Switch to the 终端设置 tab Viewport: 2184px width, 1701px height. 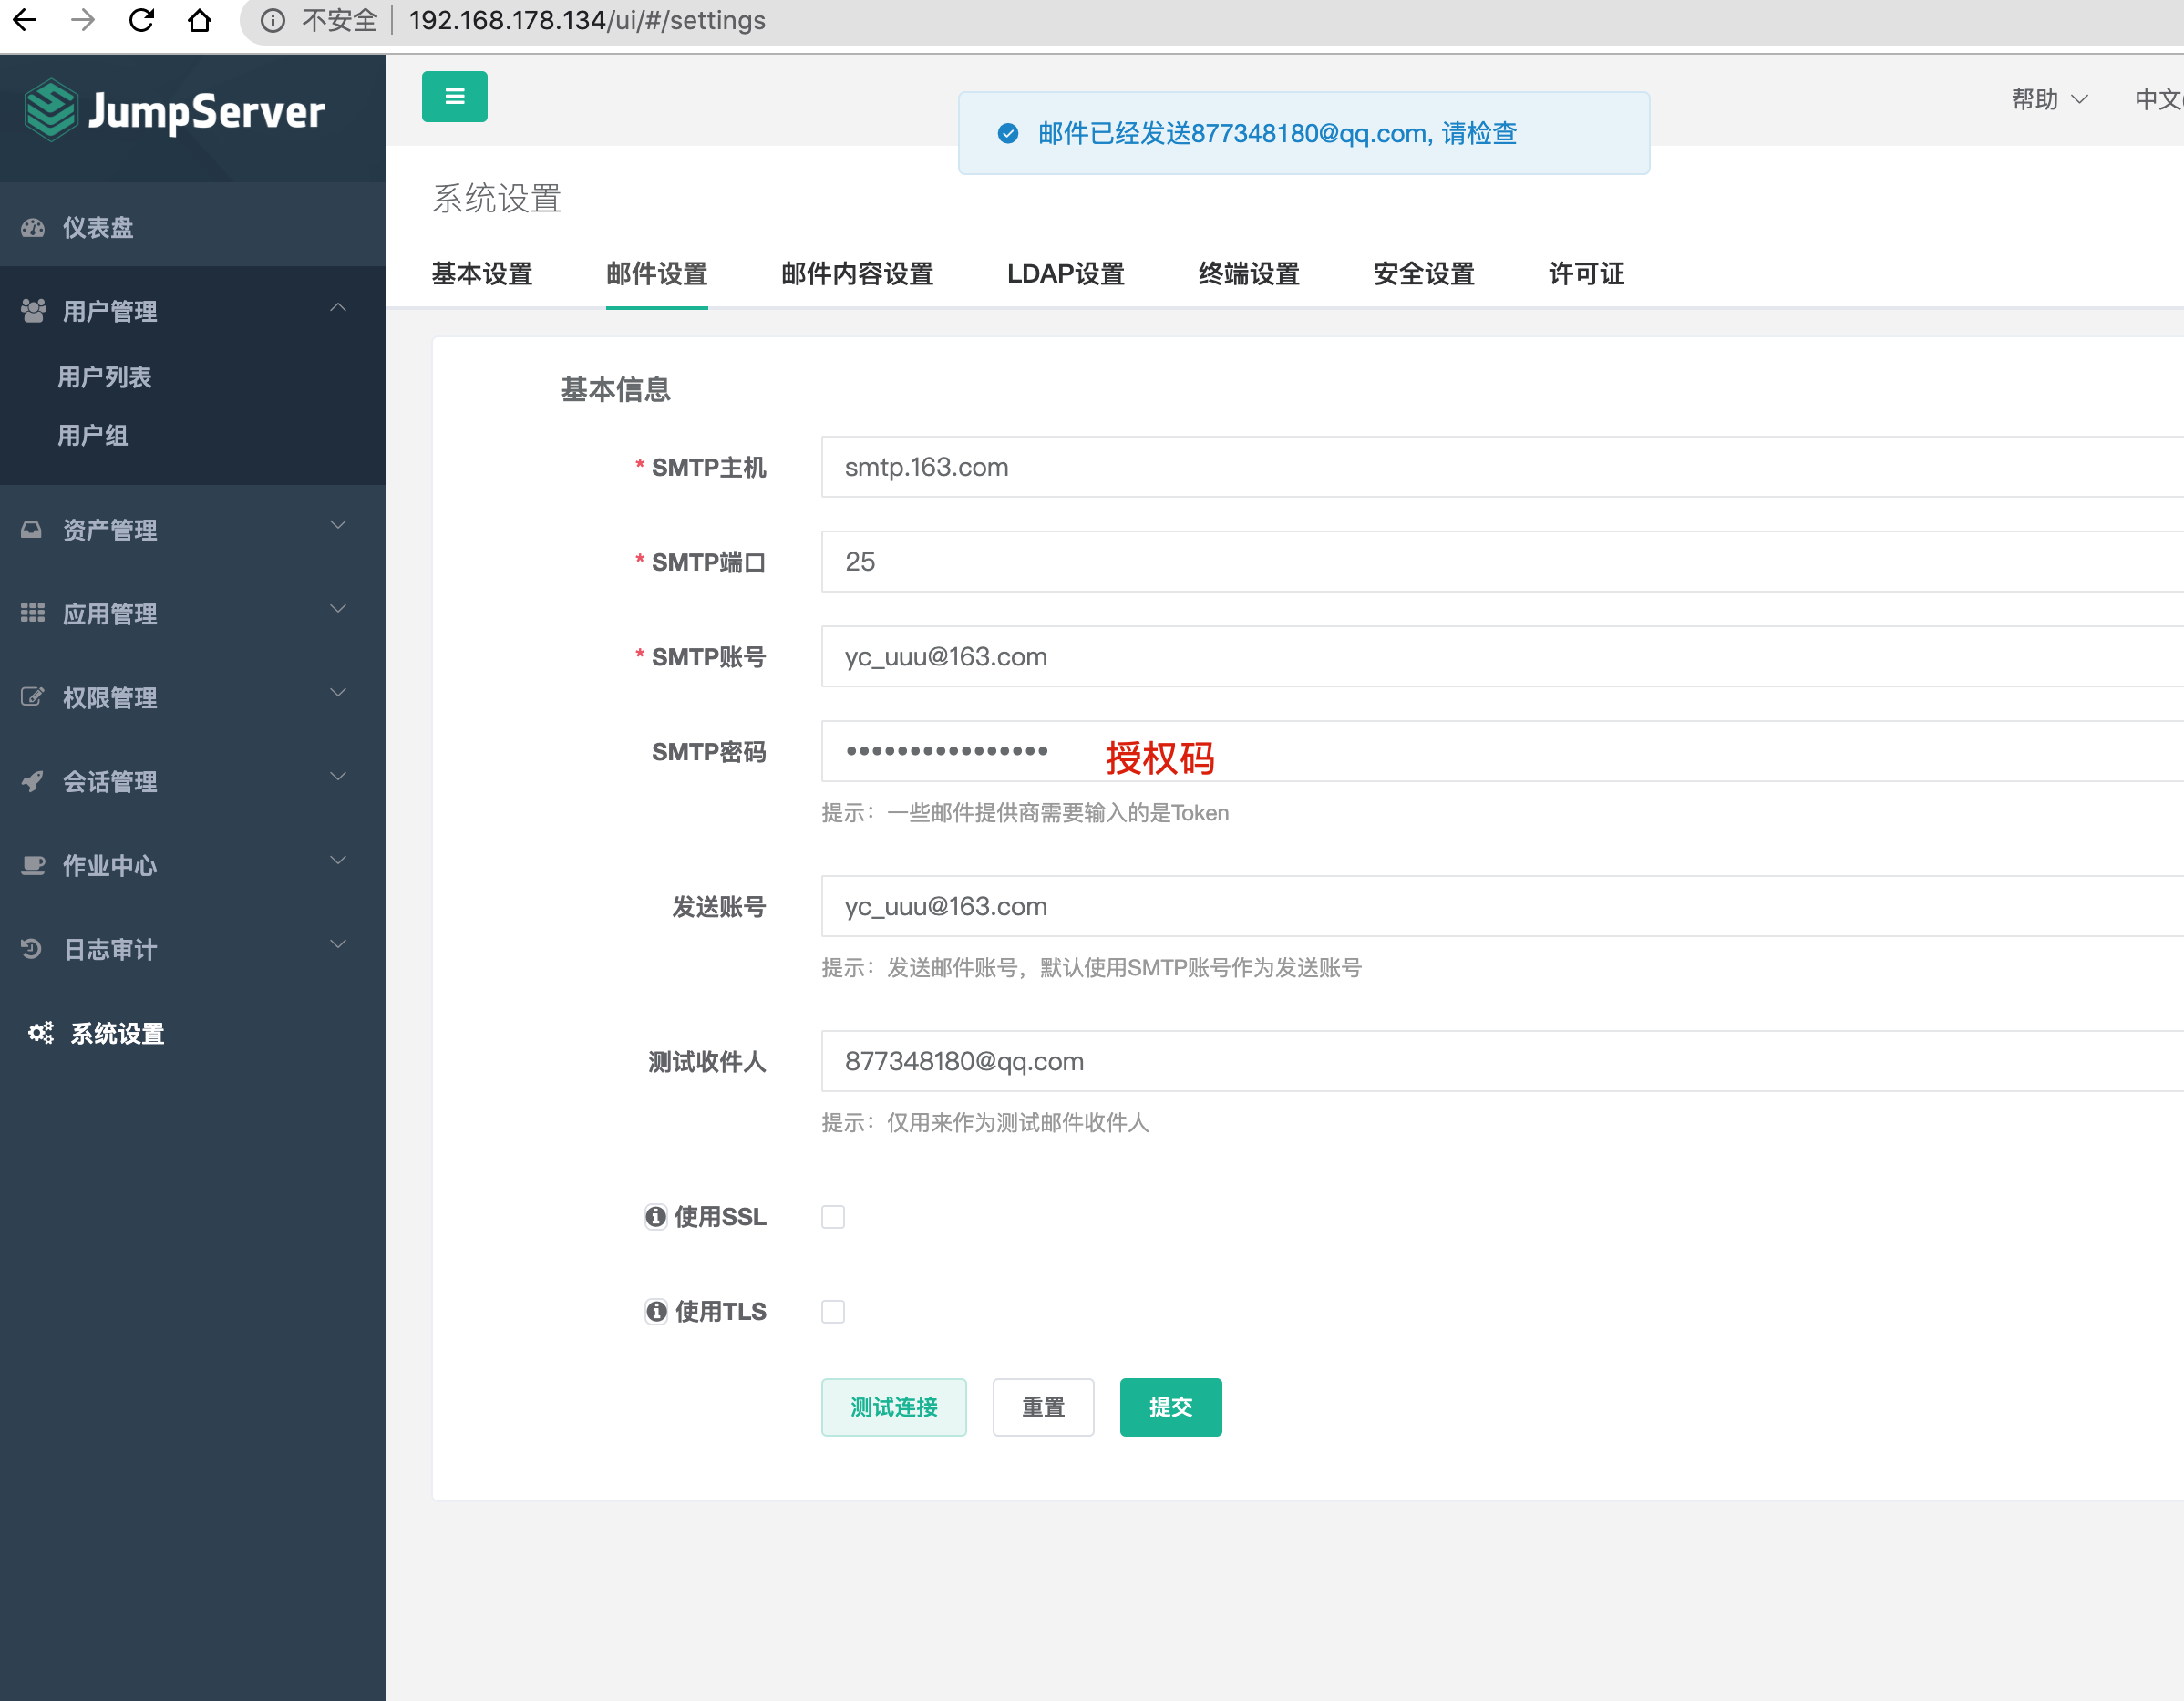point(1249,274)
